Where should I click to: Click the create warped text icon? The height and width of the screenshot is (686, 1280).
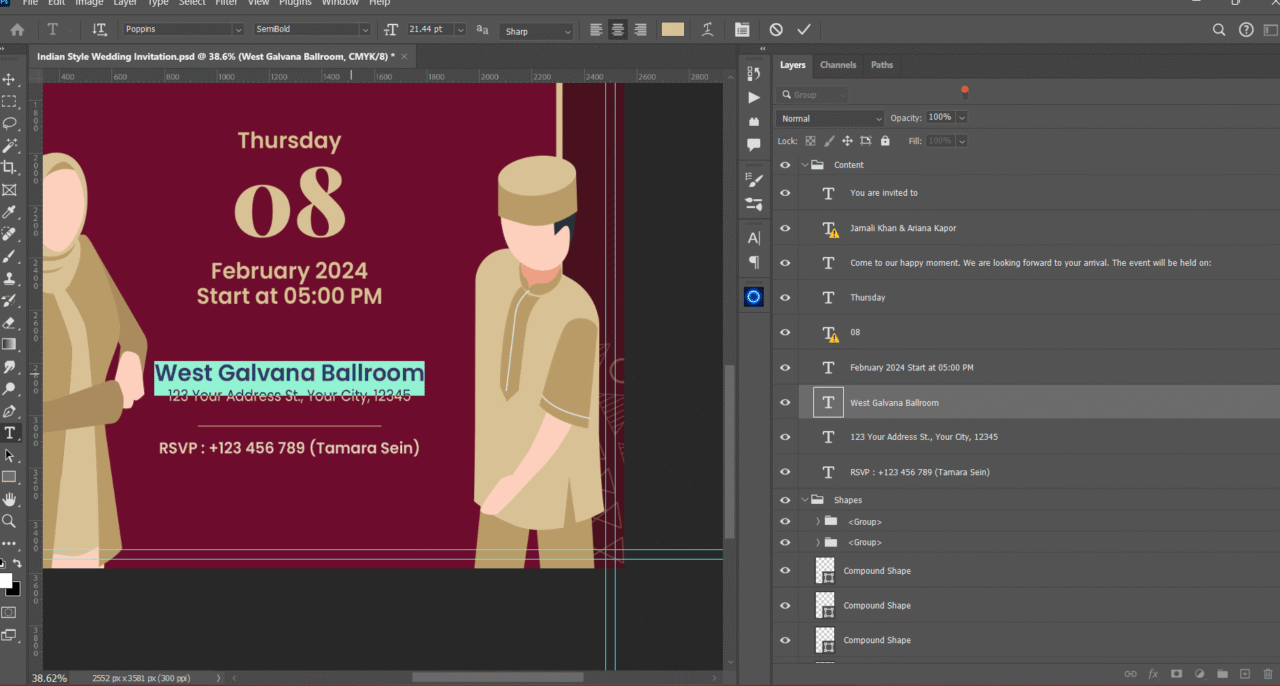coord(706,30)
